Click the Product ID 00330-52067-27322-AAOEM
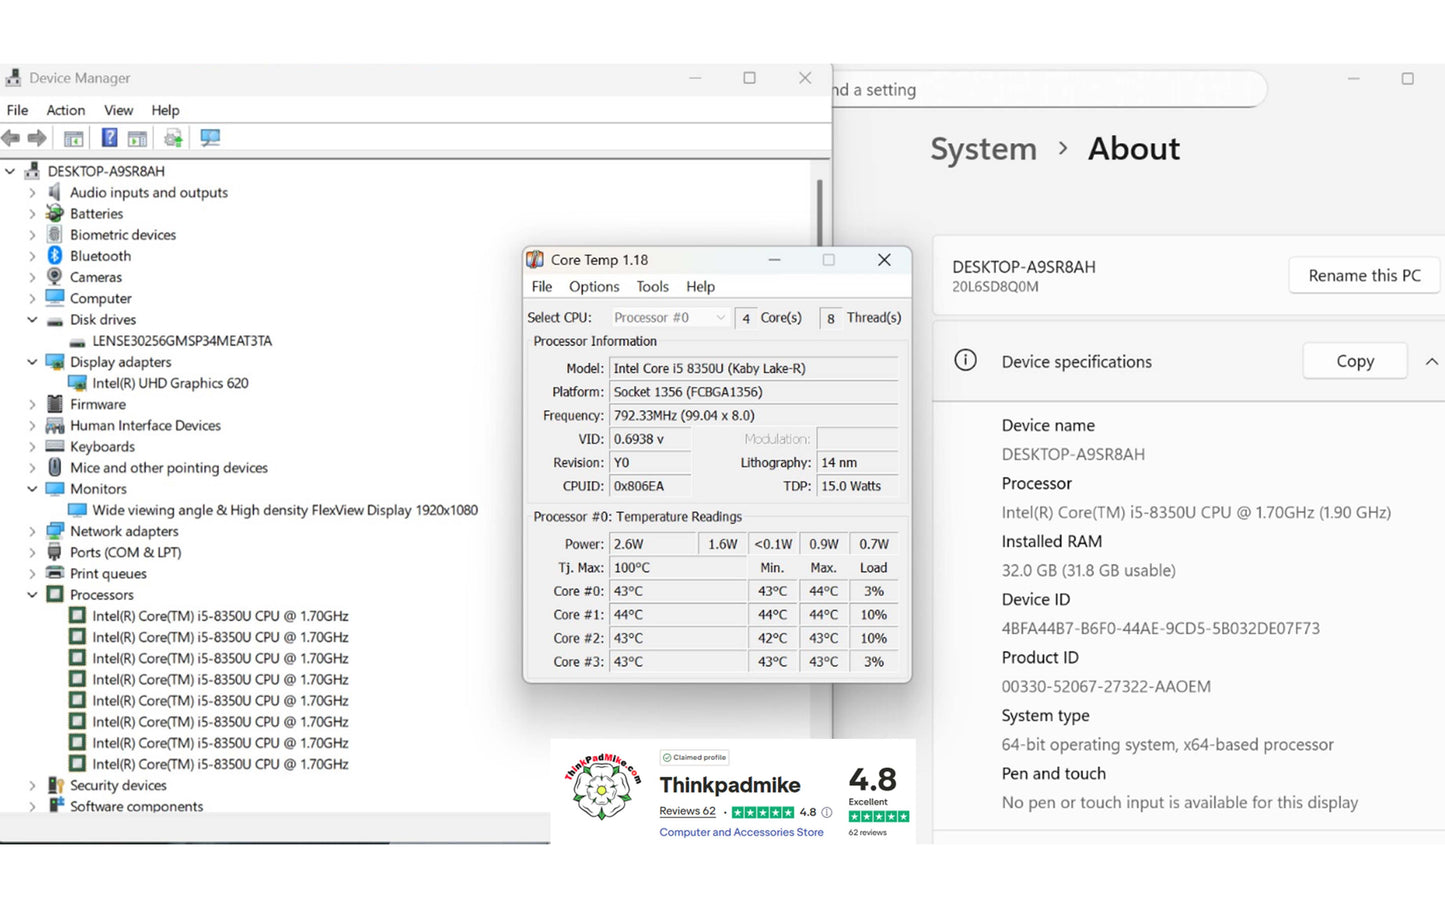This screenshot has width=1445, height=908. (x=1106, y=686)
